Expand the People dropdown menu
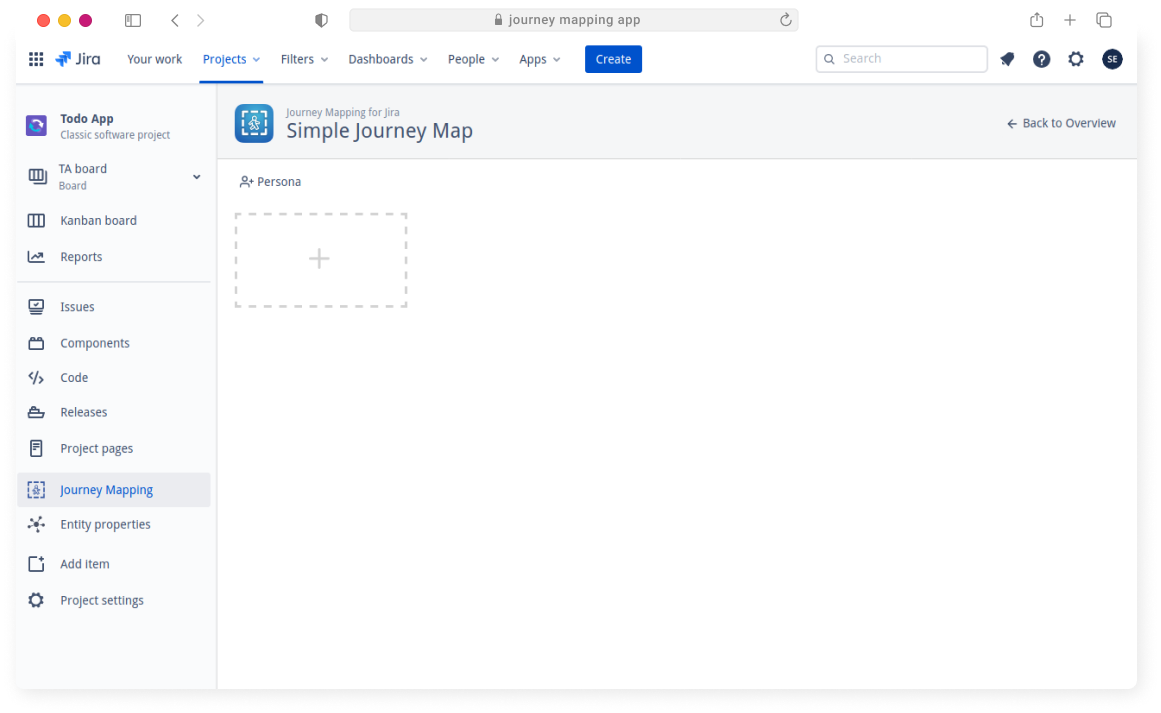 pyautogui.click(x=473, y=59)
